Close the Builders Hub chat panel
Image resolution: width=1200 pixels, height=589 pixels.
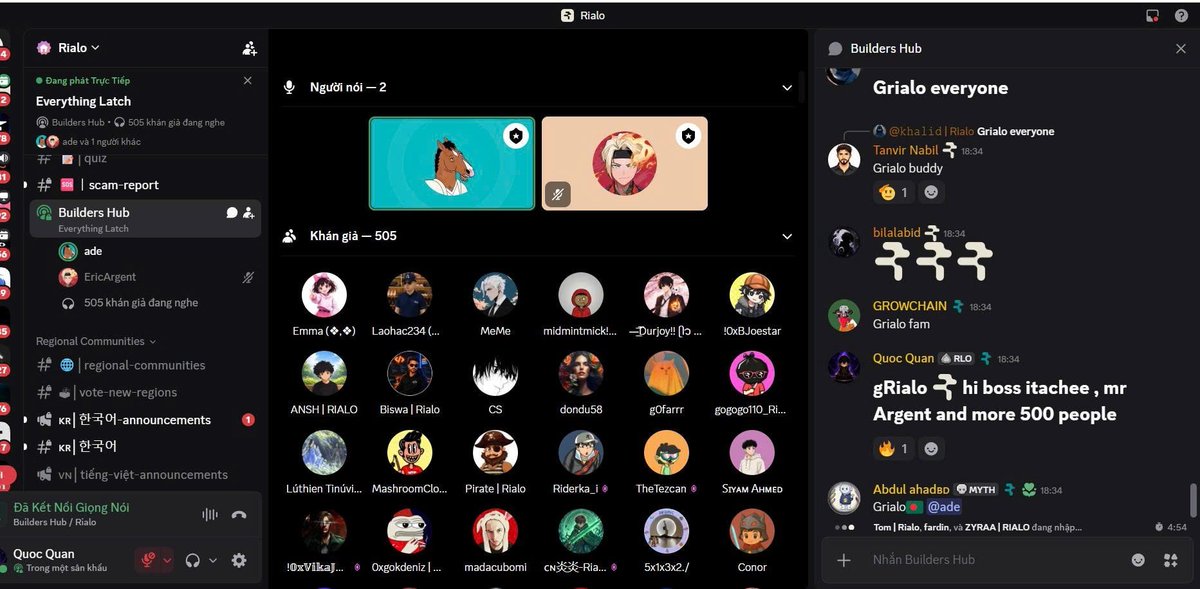tap(1181, 48)
